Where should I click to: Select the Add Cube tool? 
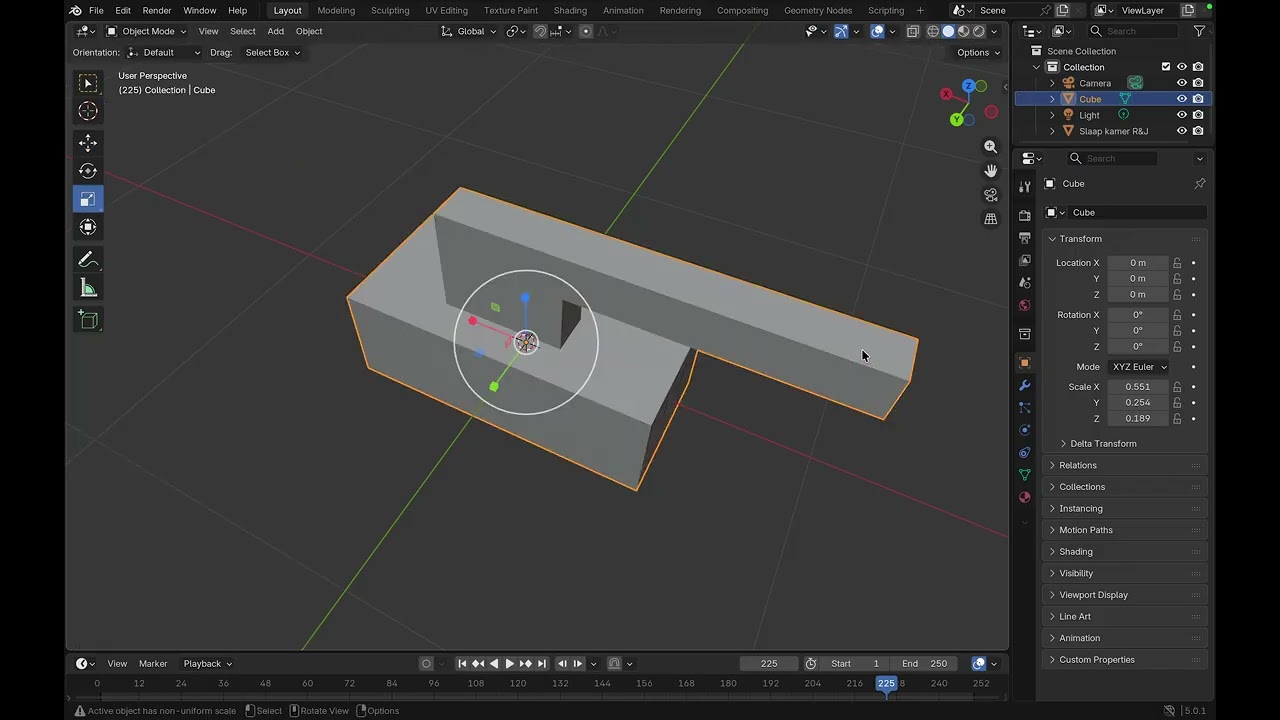coord(88,320)
